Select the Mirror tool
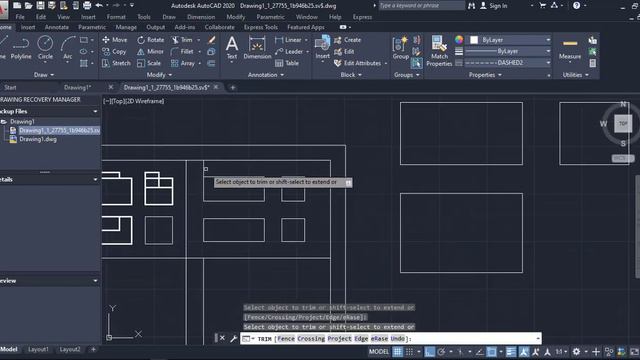This screenshot has height=360, width=640. point(150,51)
